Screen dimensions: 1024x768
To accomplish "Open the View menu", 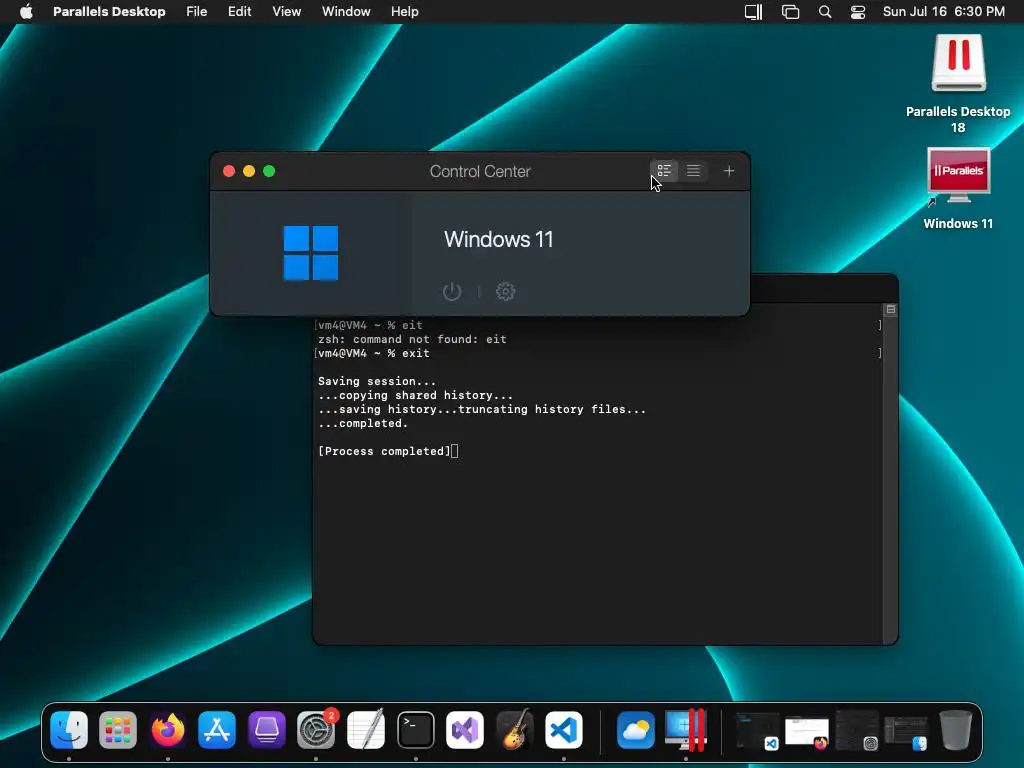I will click(287, 12).
